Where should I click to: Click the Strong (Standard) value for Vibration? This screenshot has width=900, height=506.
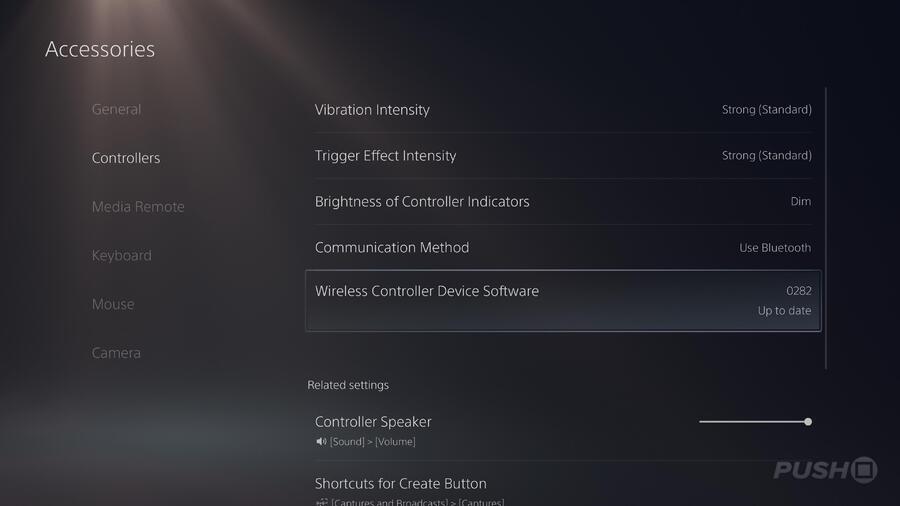click(766, 110)
